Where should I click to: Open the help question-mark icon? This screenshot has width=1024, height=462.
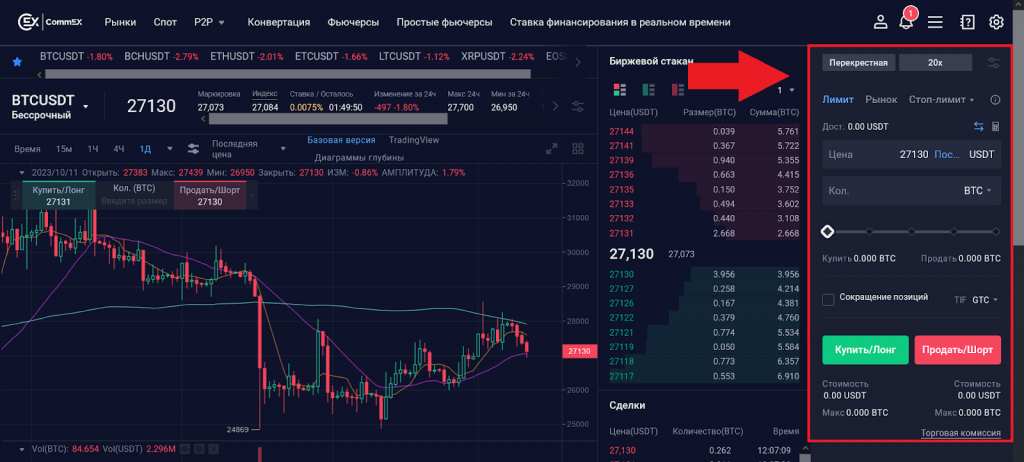coord(967,22)
